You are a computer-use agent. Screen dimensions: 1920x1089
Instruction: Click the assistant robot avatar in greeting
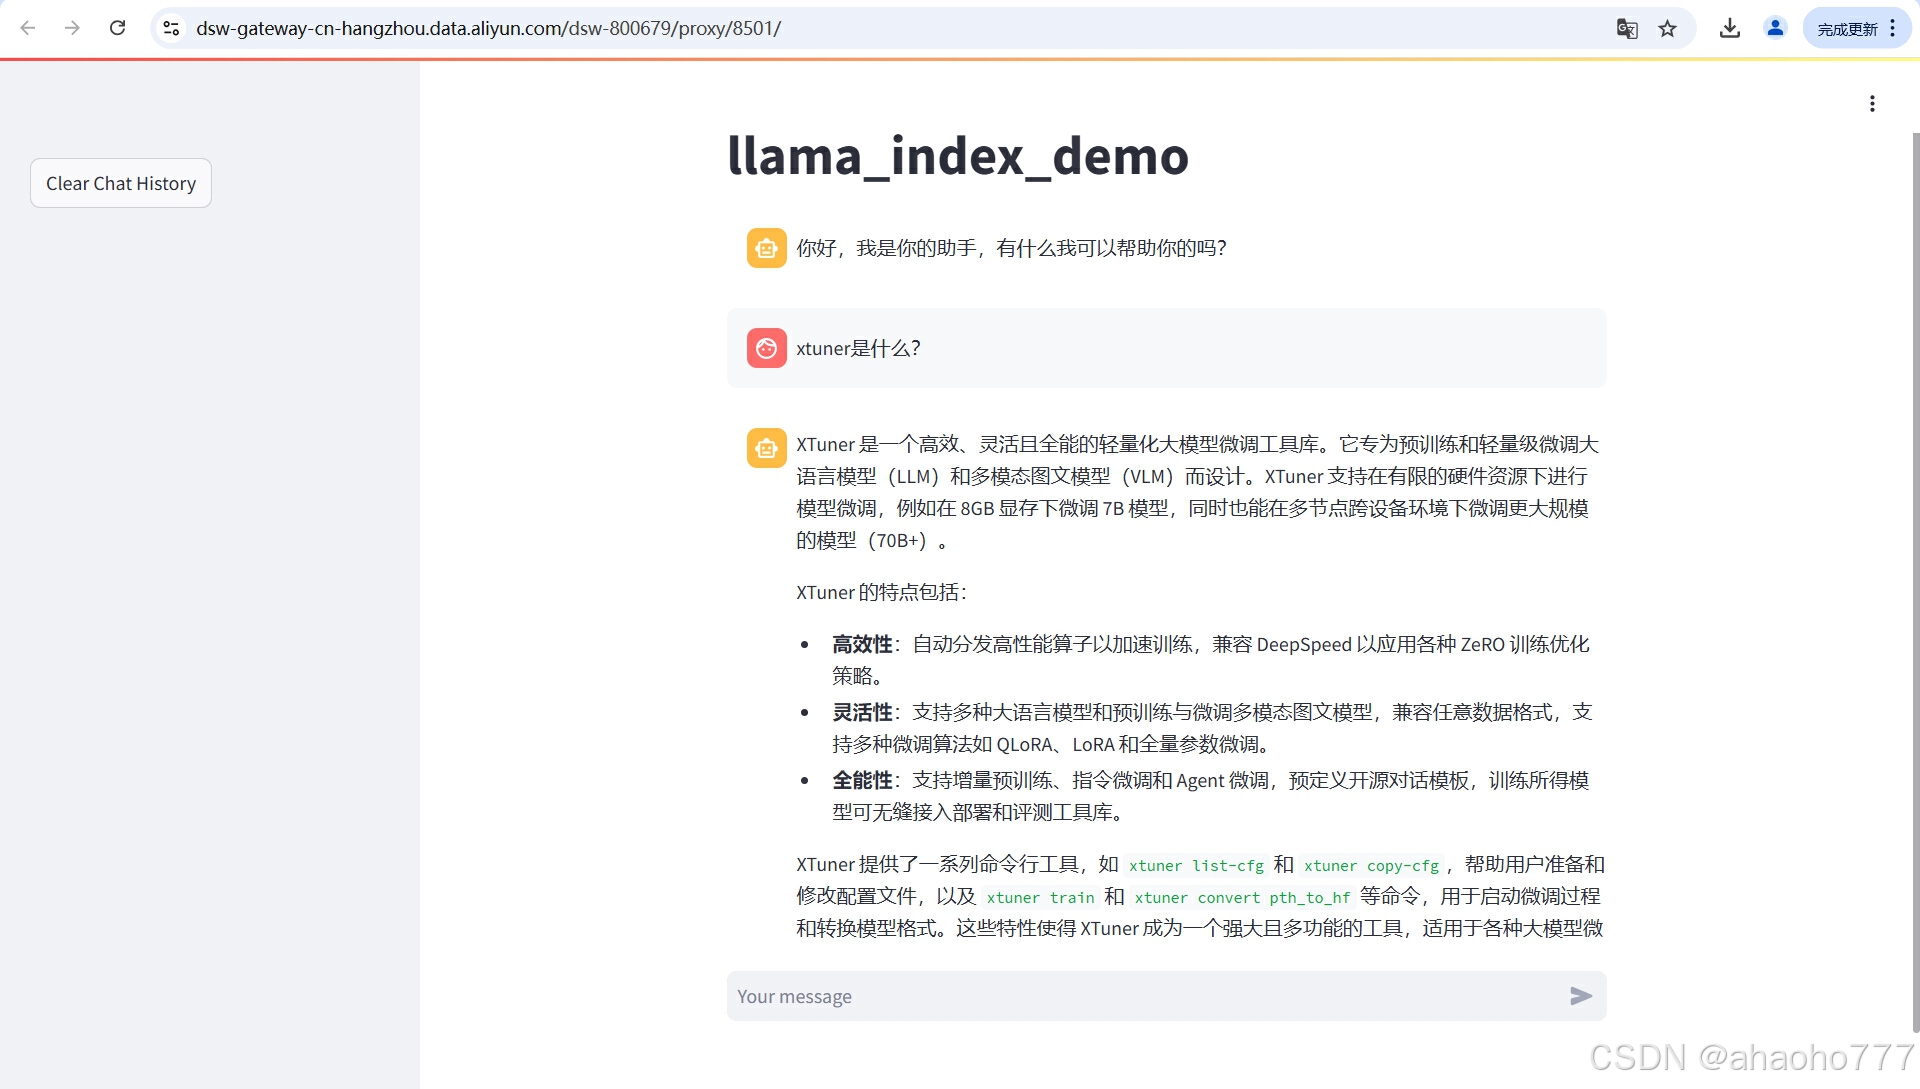click(x=766, y=248)
